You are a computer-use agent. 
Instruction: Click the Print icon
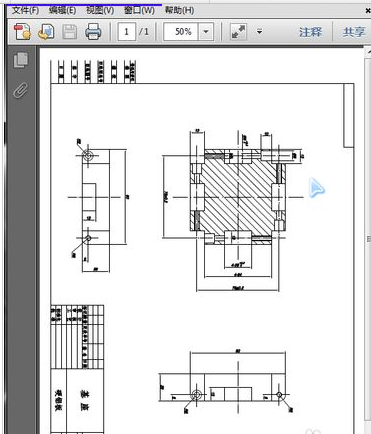[x=93, y=32]
